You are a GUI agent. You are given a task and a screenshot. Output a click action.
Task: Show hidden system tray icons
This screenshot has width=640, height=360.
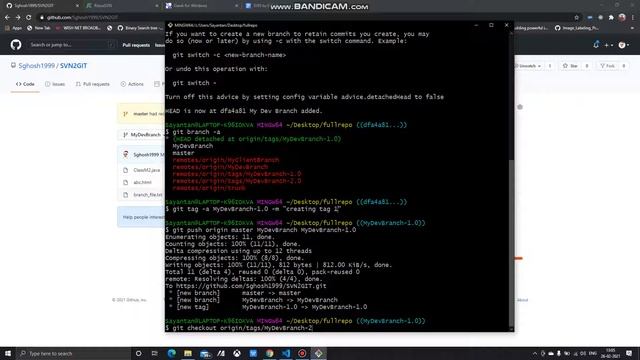click(x=535, y=353)
